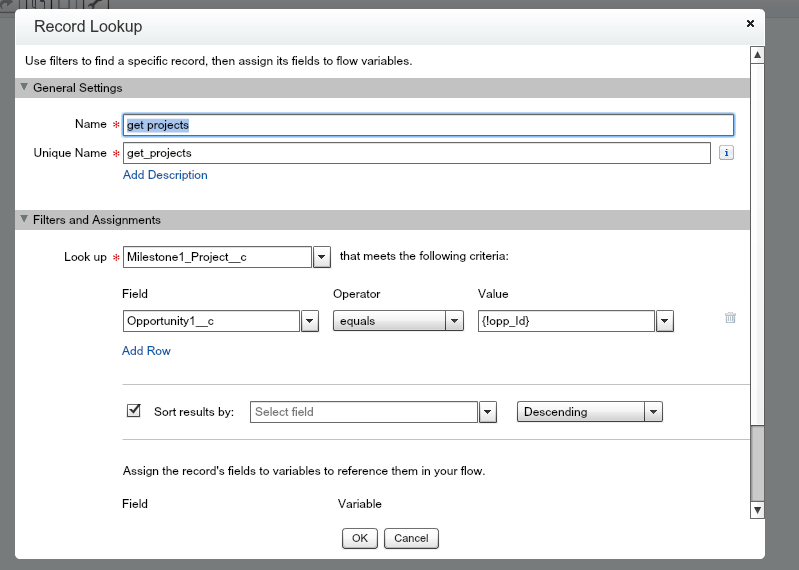Click the Name input field
Image resolution: width=799 pixels, height=570 pixels.
428,125
